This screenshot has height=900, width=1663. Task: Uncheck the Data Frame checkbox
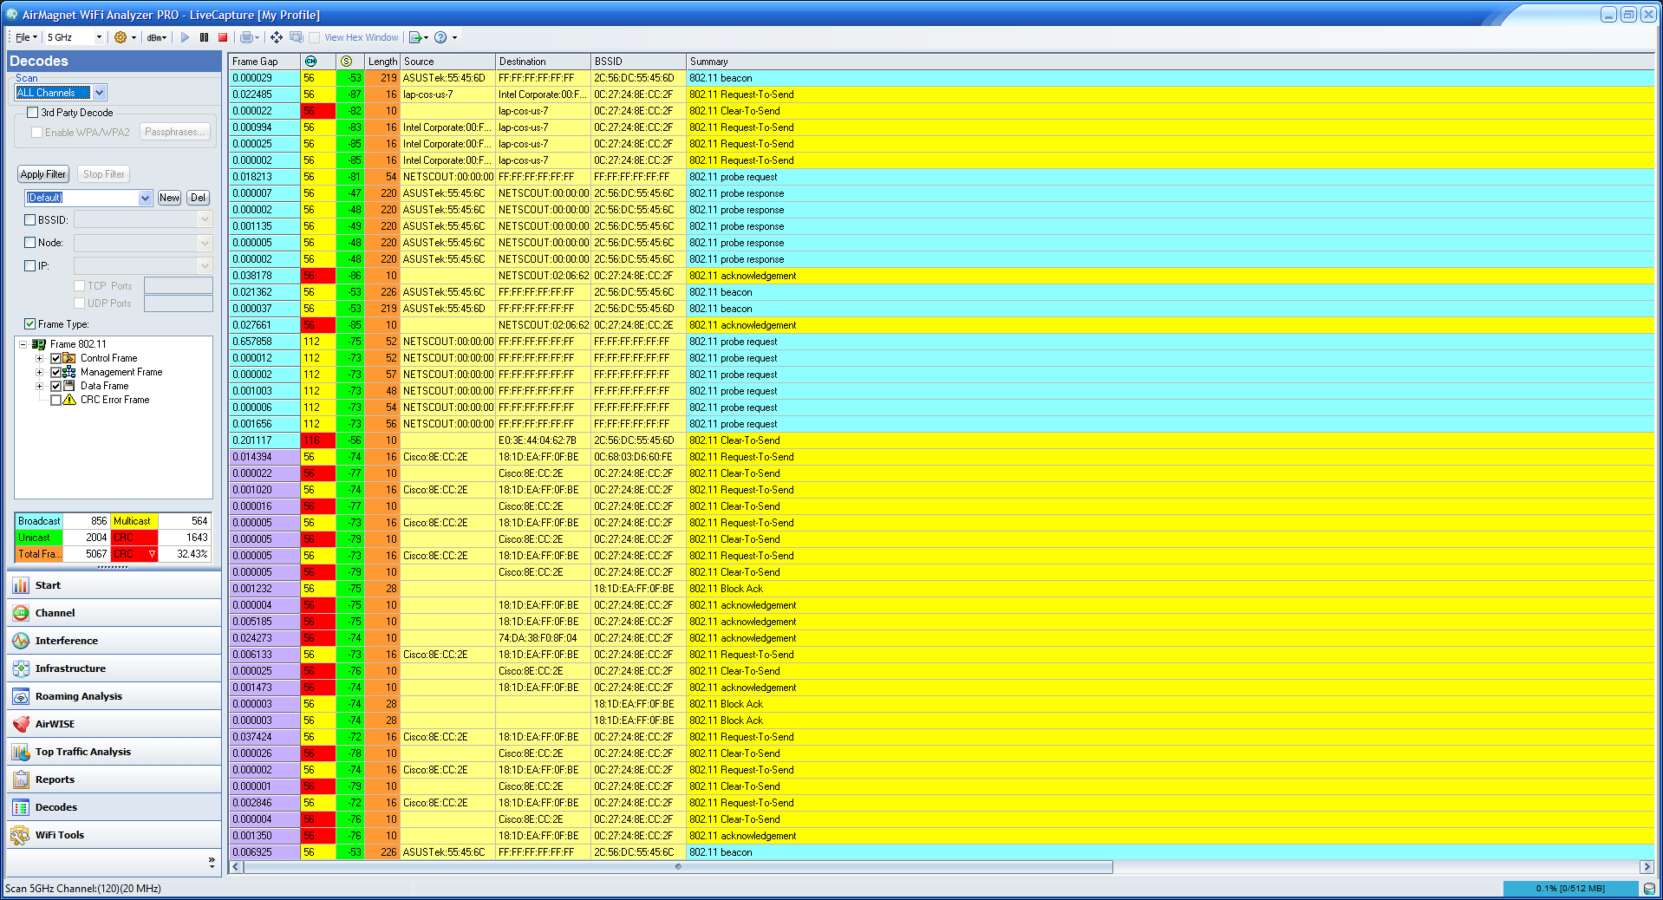[x=56, y=386]
